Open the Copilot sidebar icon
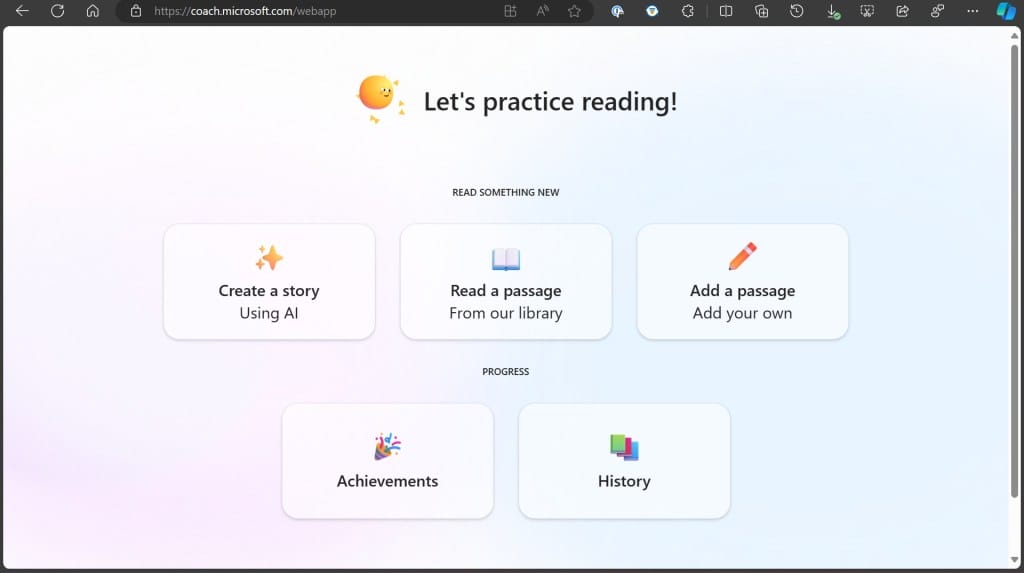The image size is (1024, 573). [x=1006, y=11]
